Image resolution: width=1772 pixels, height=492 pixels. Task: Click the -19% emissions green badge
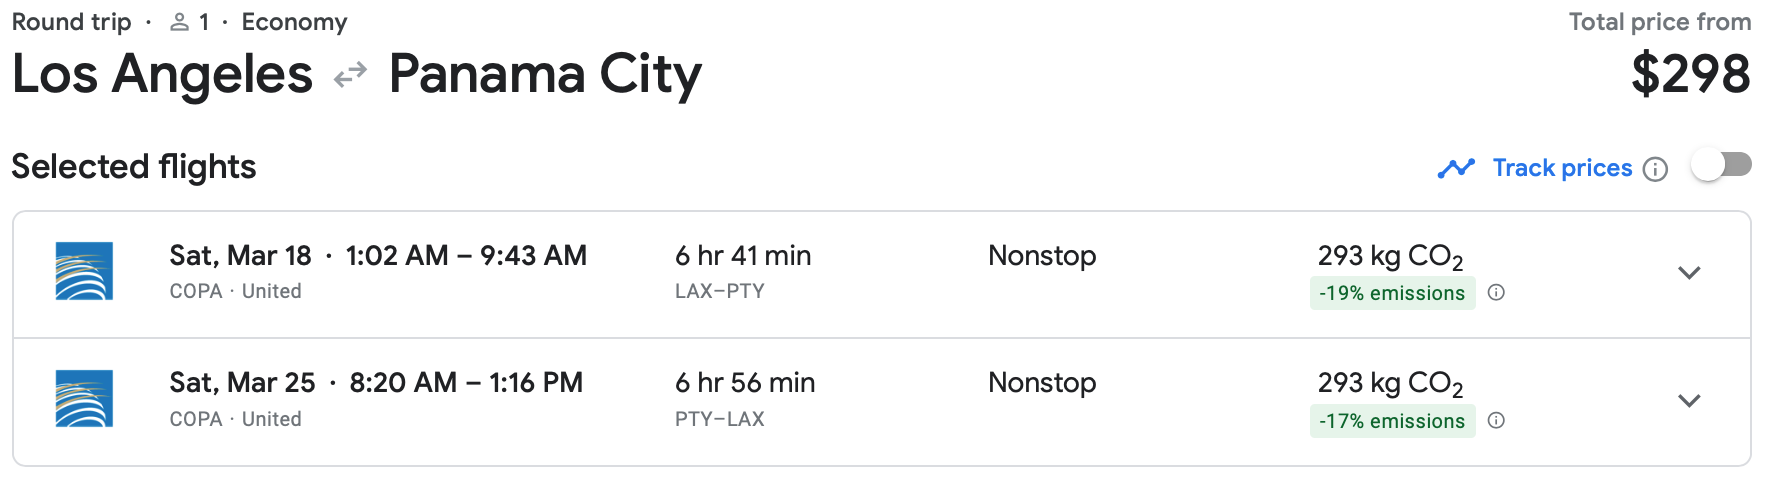[x=1391, y=293]
